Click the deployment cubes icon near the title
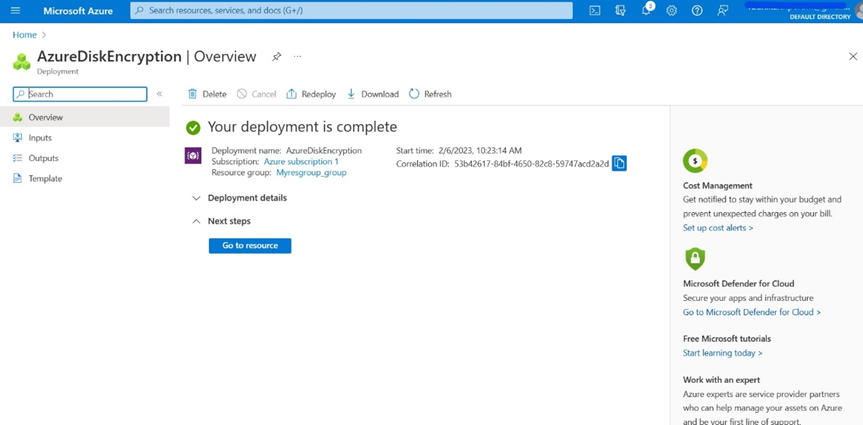 pos(22,61)
